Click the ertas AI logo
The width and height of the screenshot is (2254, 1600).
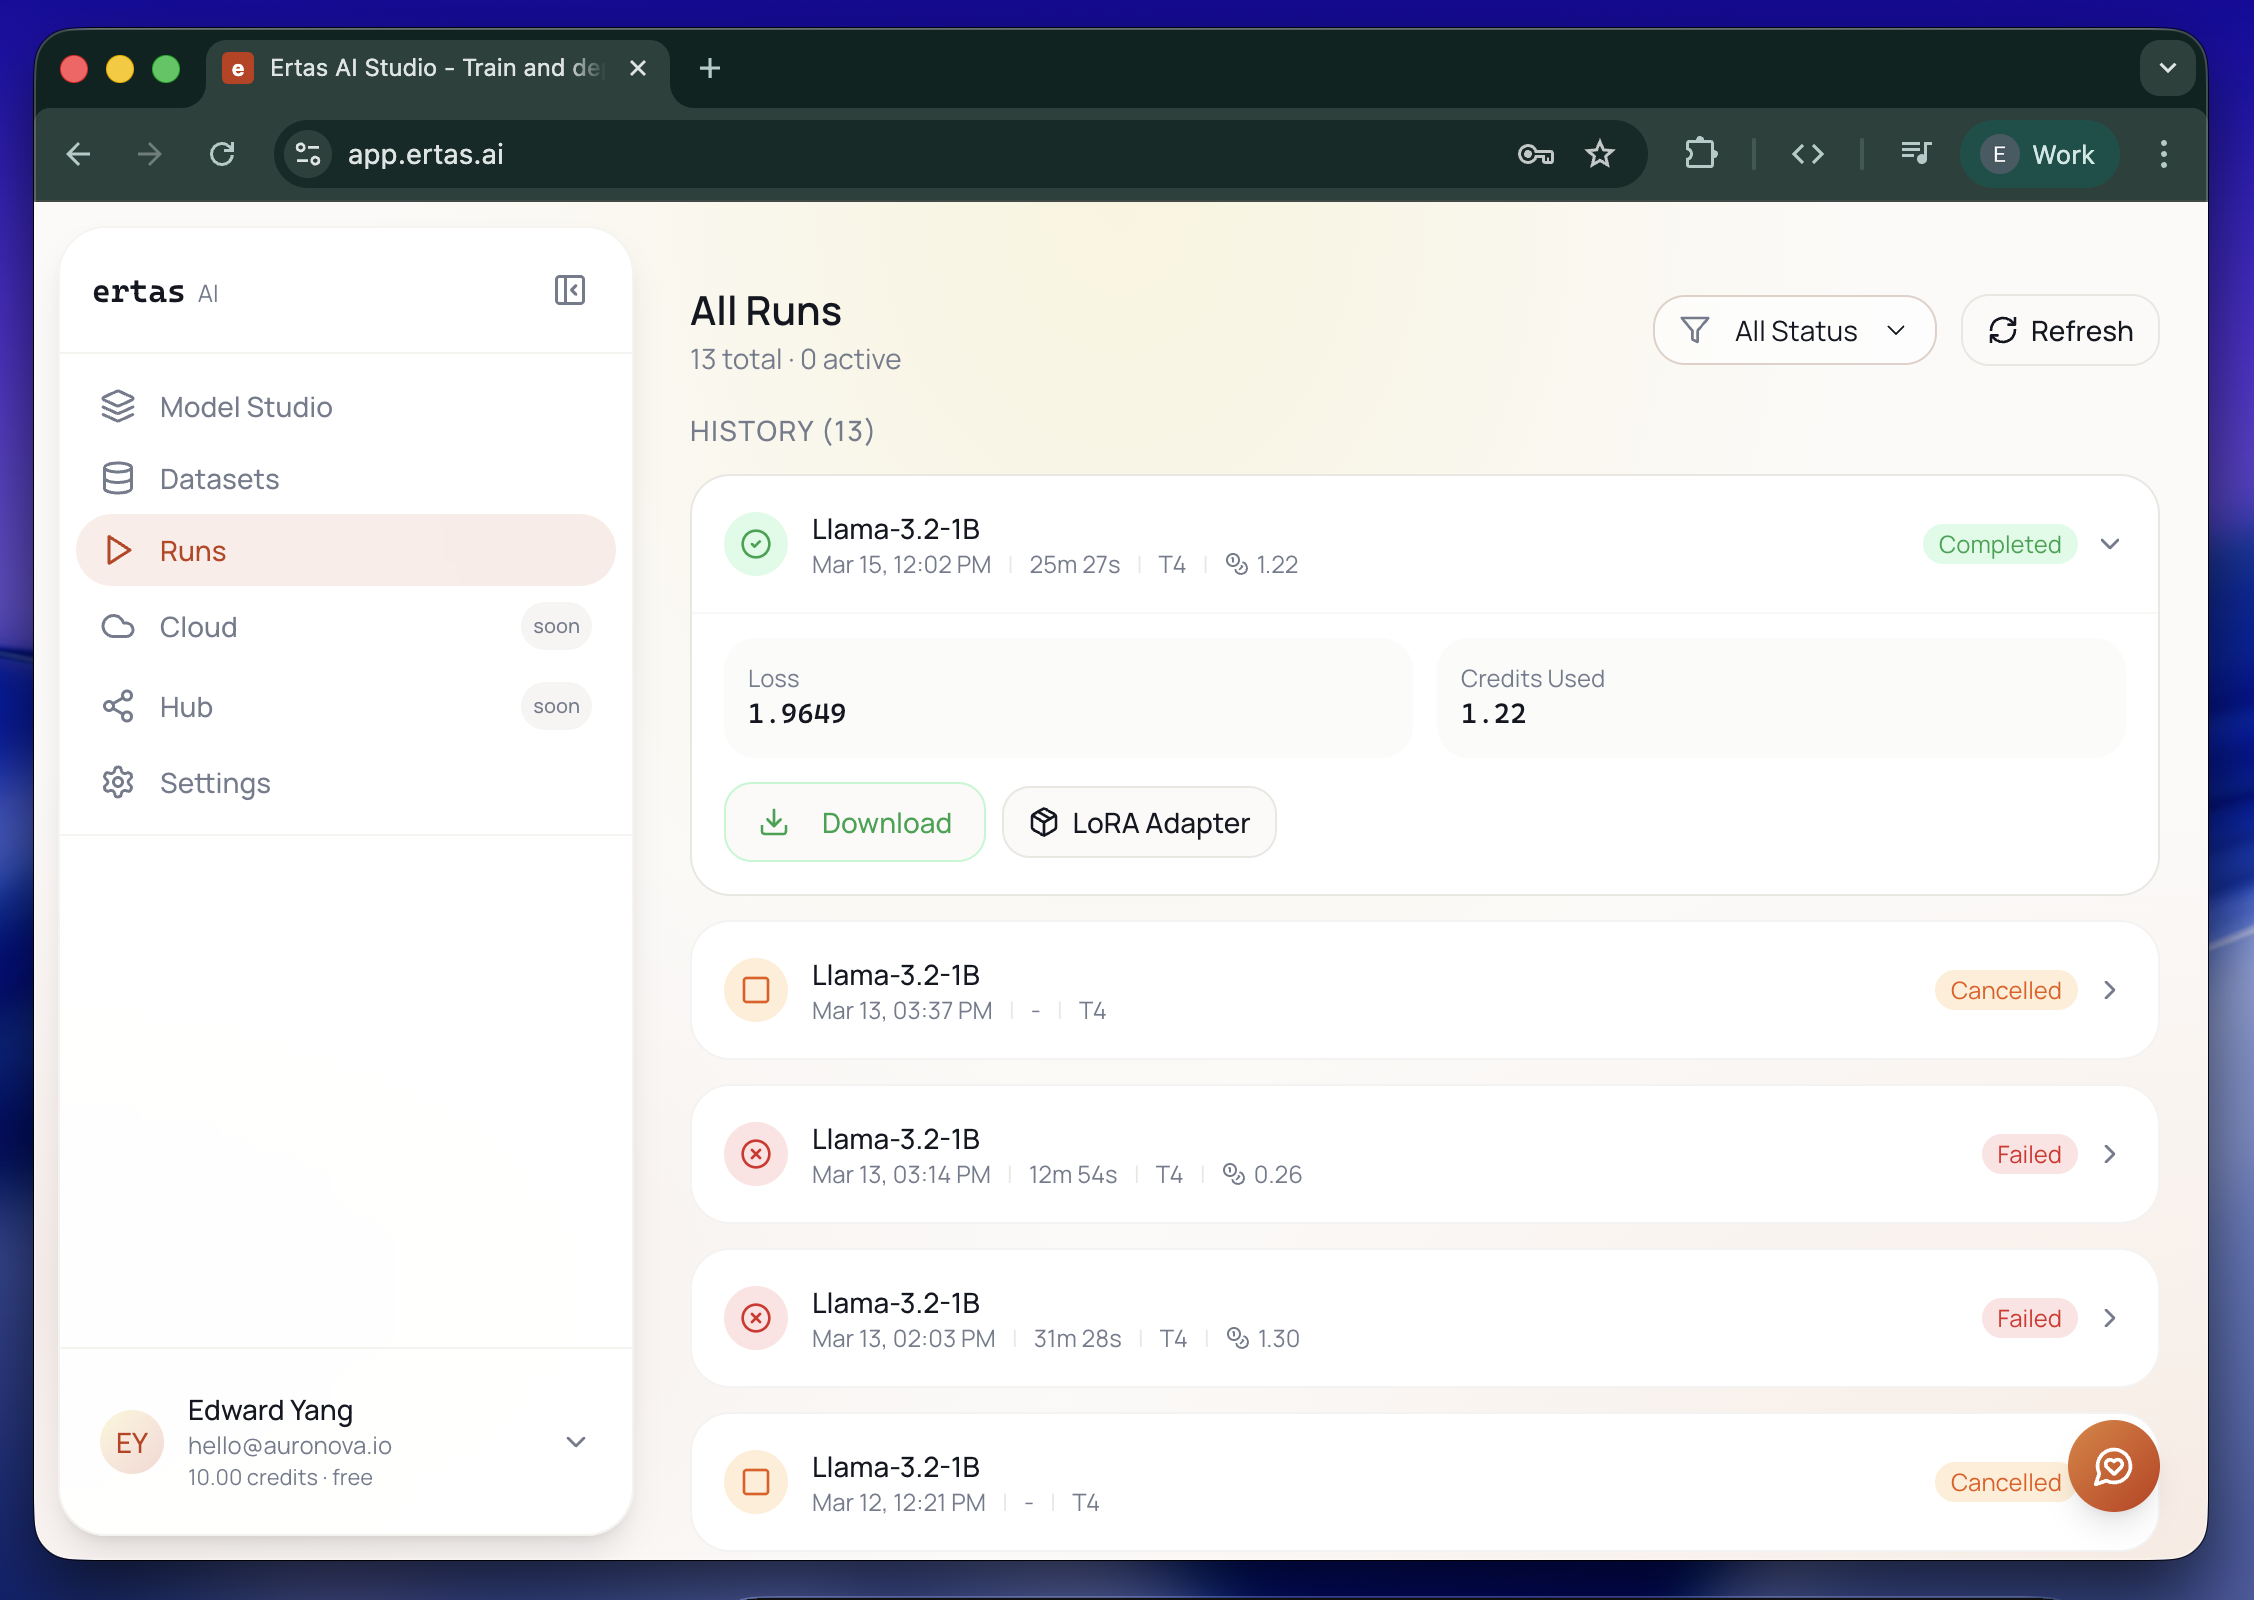pyautogui.click(x=155, y=292)
